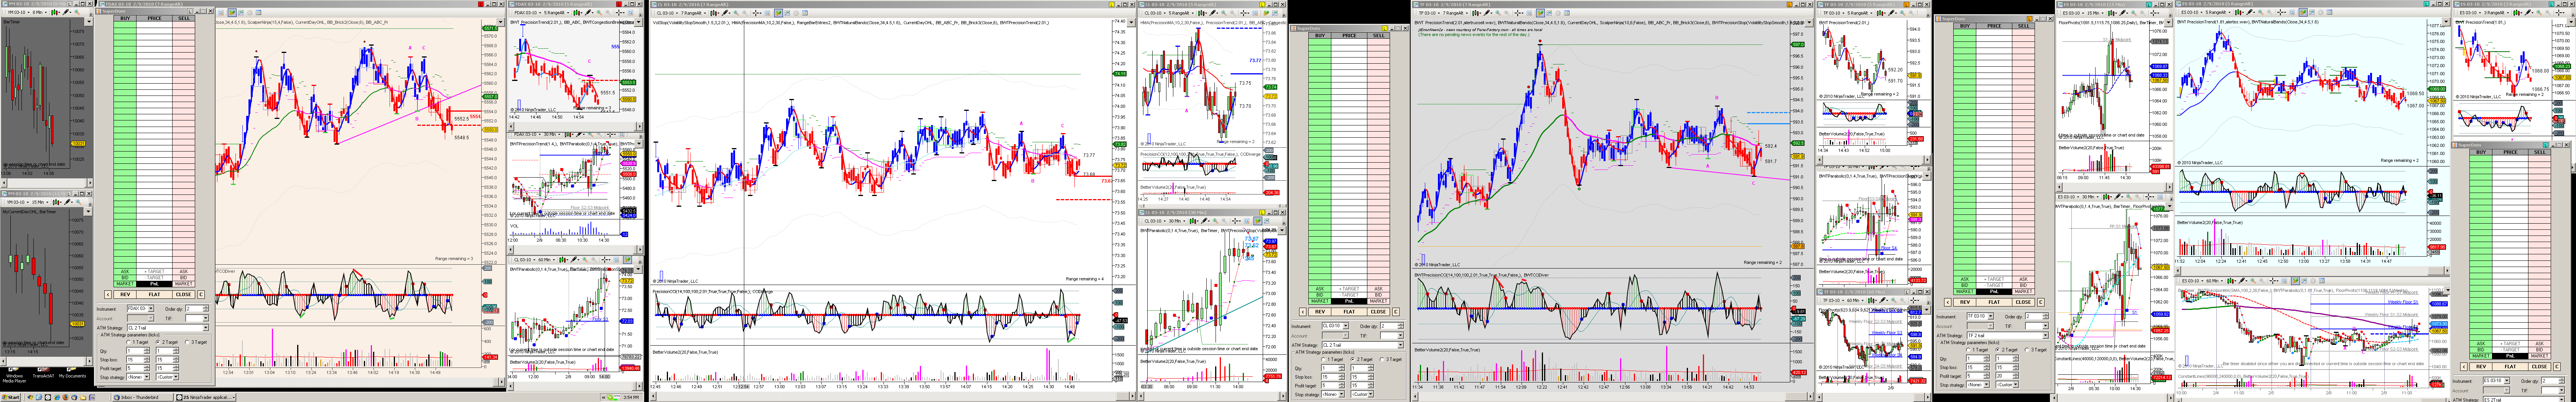This screenshot has height=402, width=2576.
Task: Select 3 Target in CL SuperDOM
Action: tap(1391, 359)
